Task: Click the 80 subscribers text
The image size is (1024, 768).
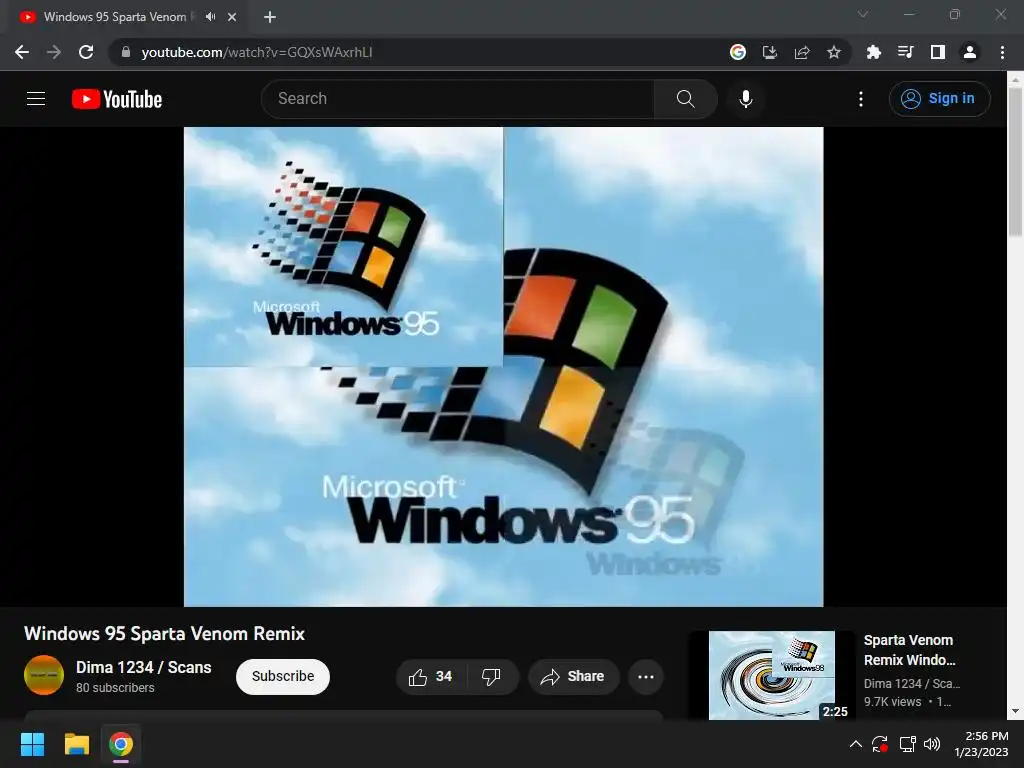Action: [115, 688]
